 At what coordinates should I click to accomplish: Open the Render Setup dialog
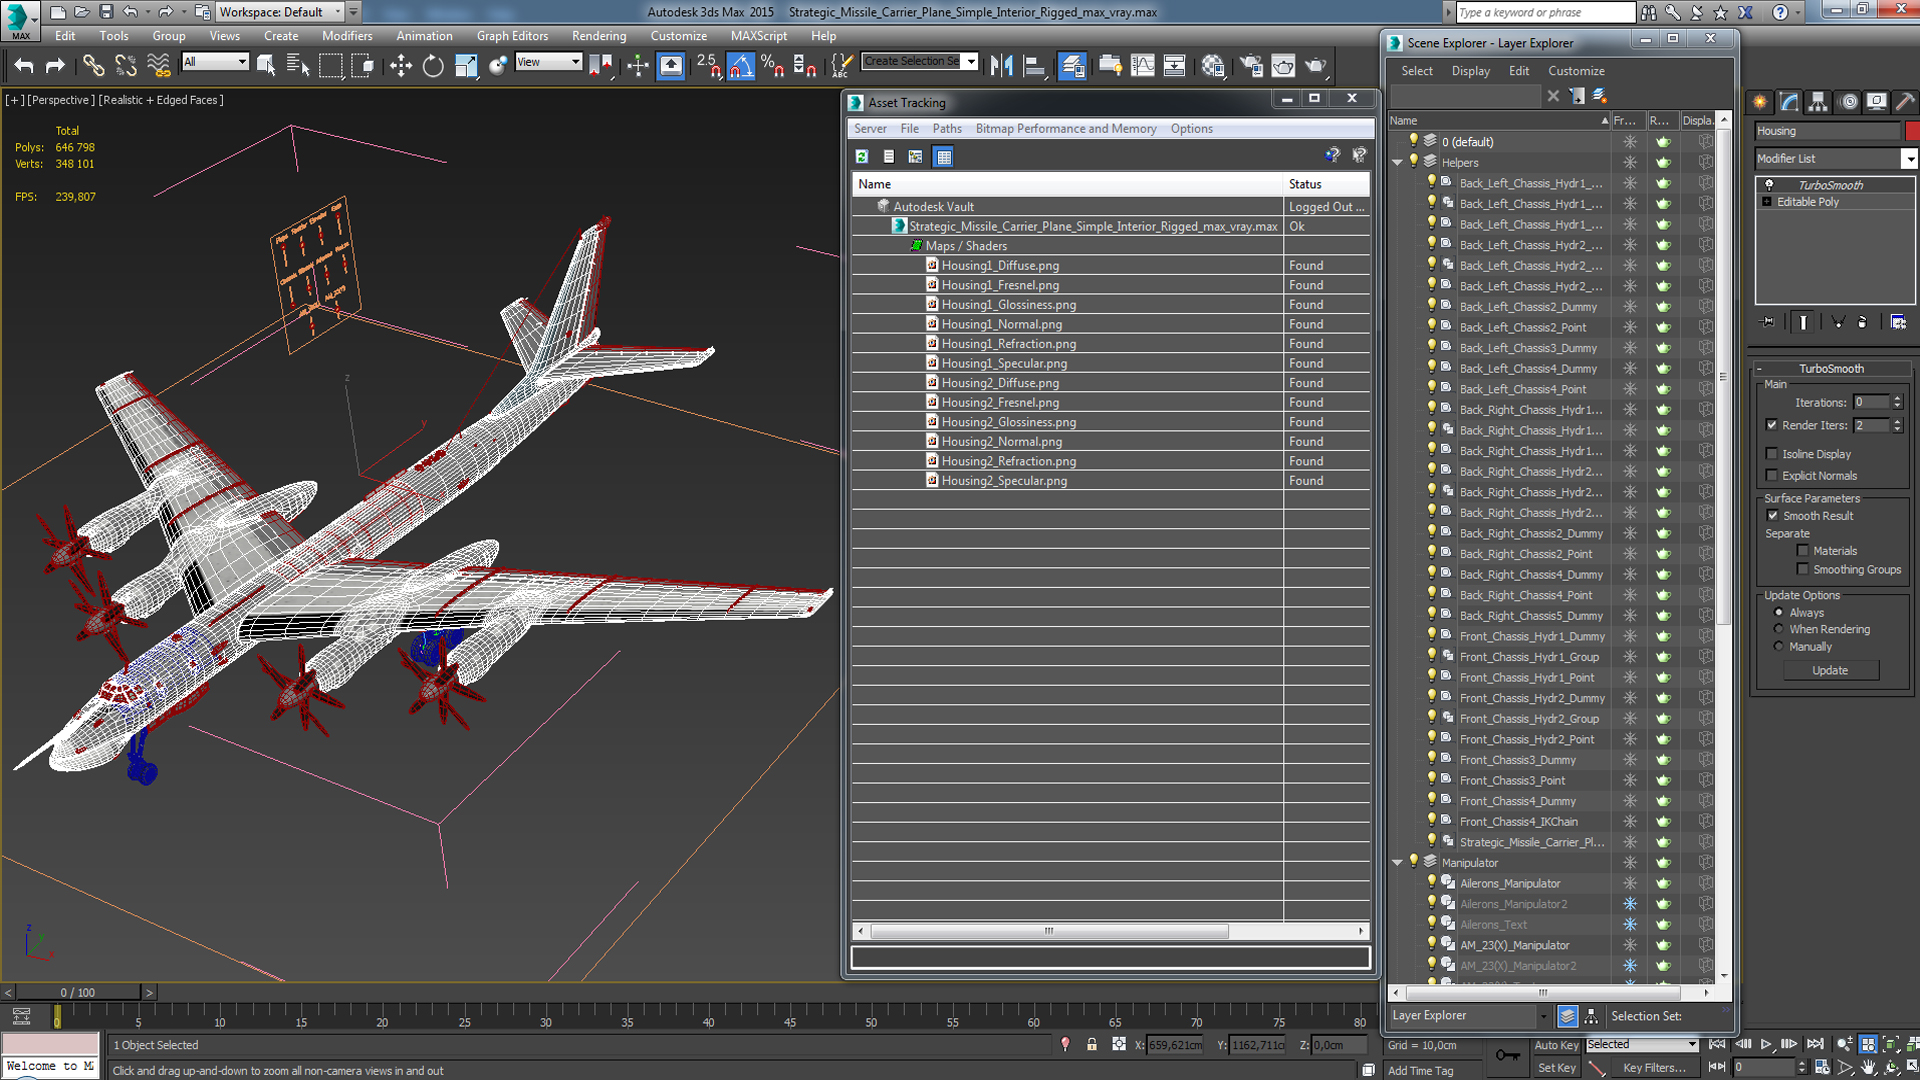point(1251,66)
